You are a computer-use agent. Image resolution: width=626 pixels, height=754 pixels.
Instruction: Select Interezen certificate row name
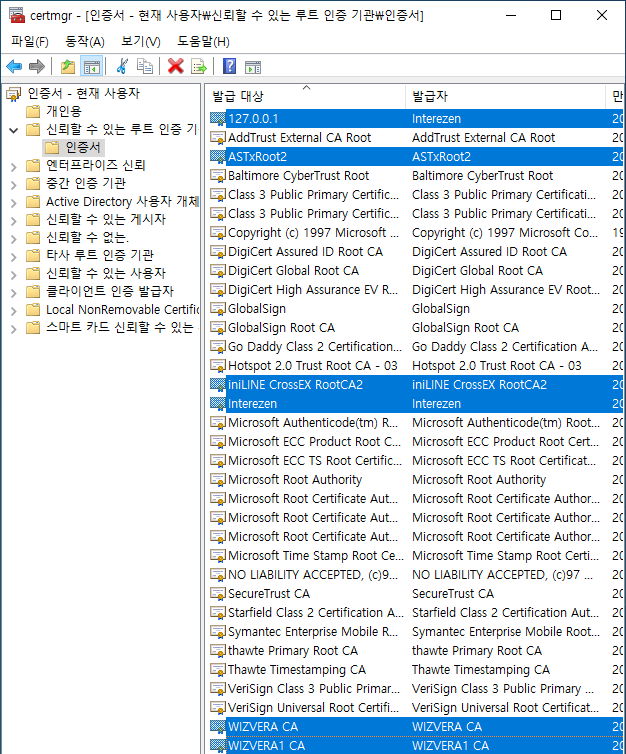tap(252, 403)
